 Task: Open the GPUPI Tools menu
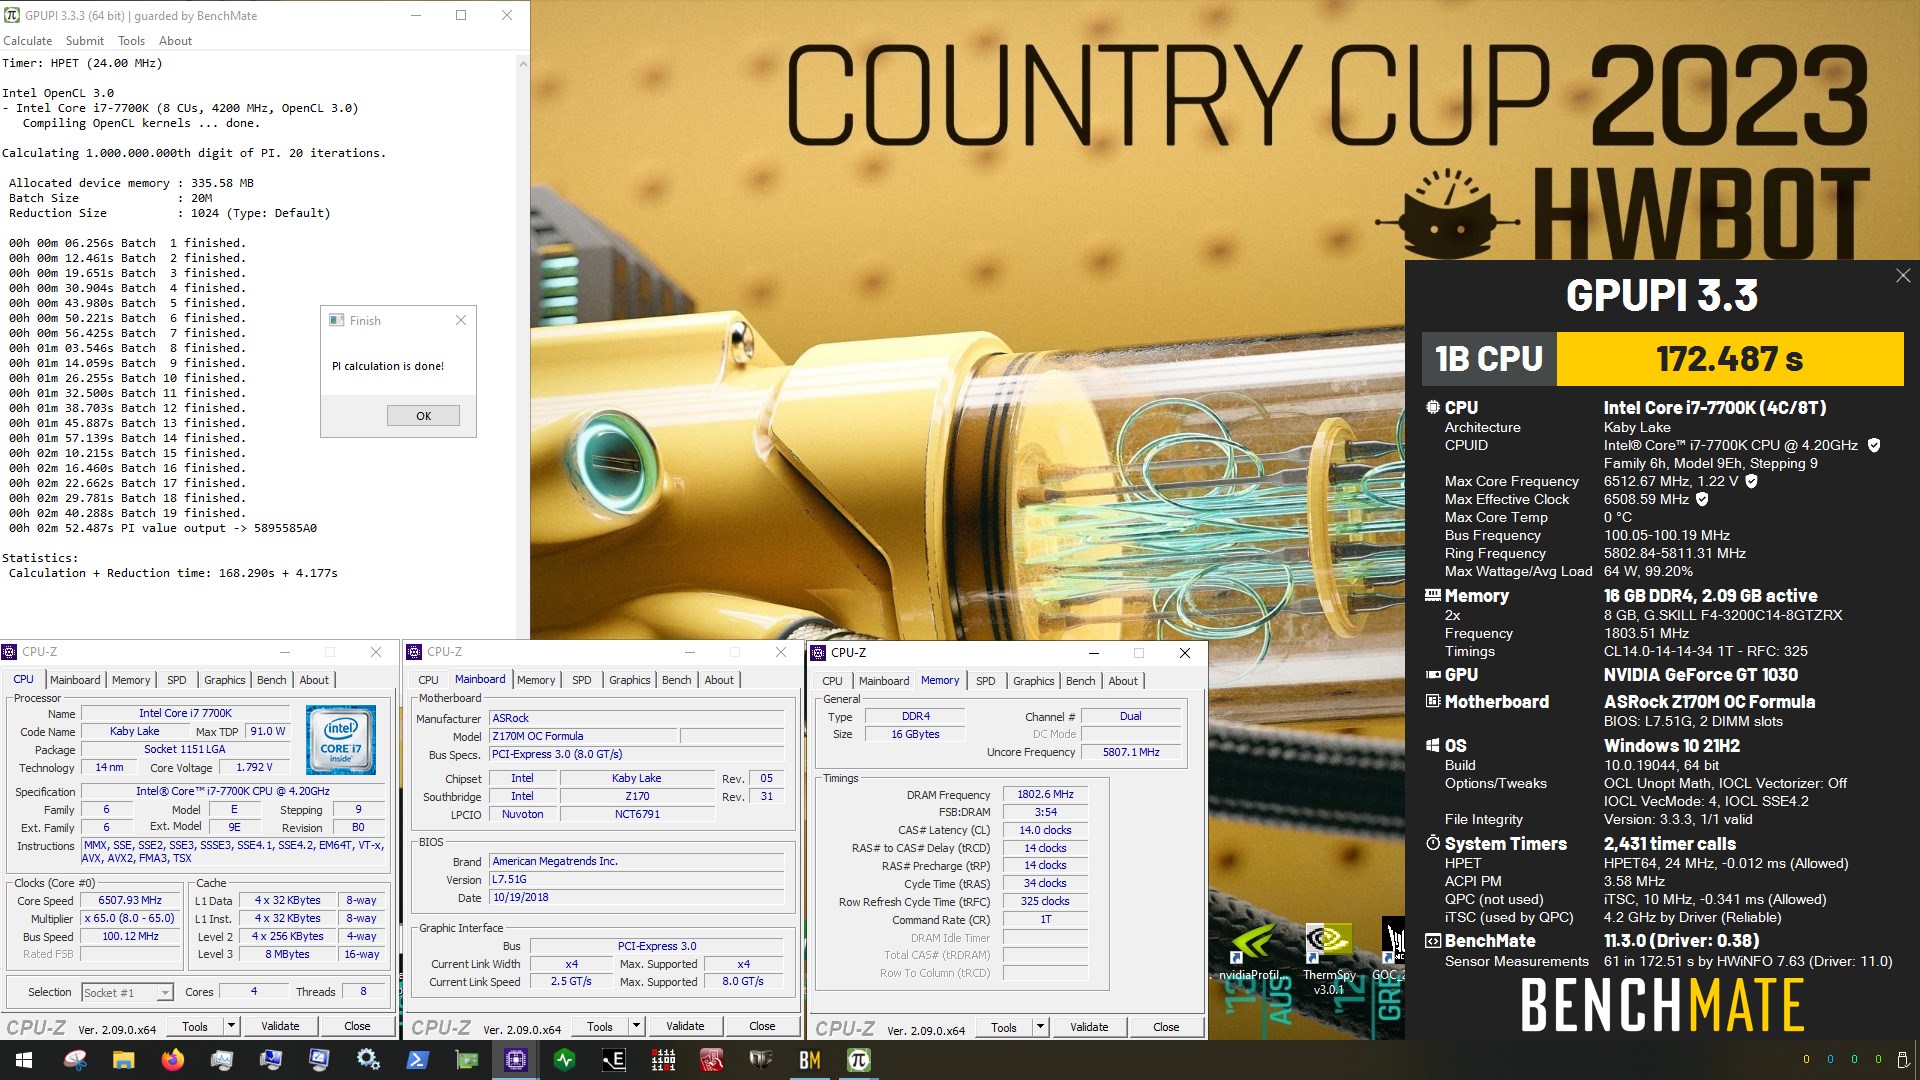click(x=131, y=41)
